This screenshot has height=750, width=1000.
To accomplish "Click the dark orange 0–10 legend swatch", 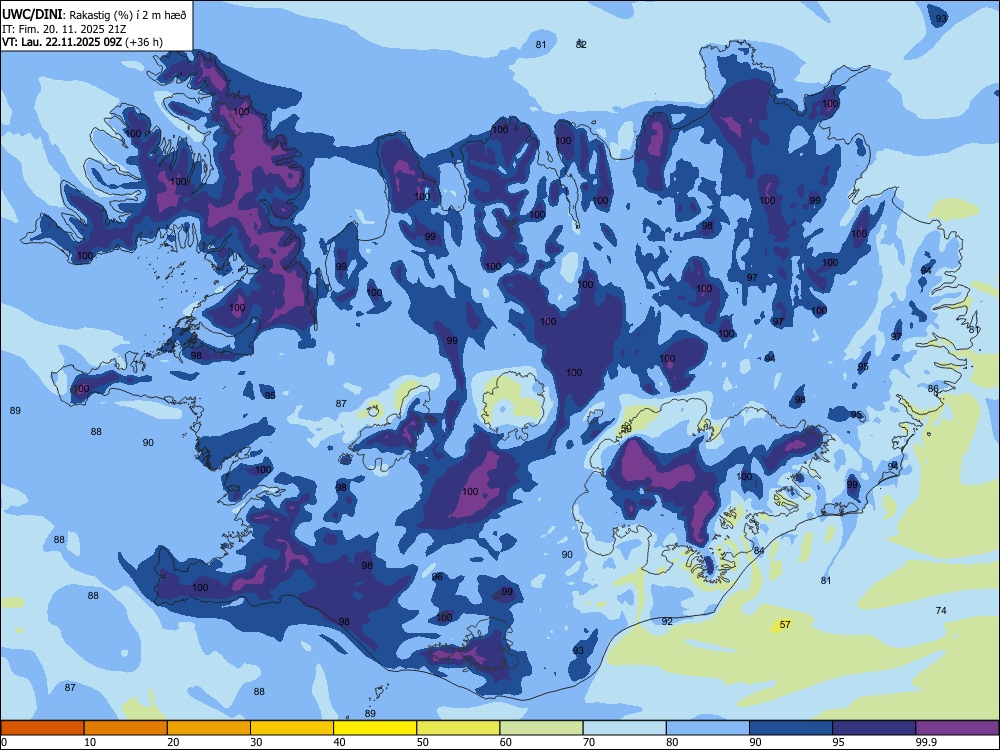I will 42,728.
